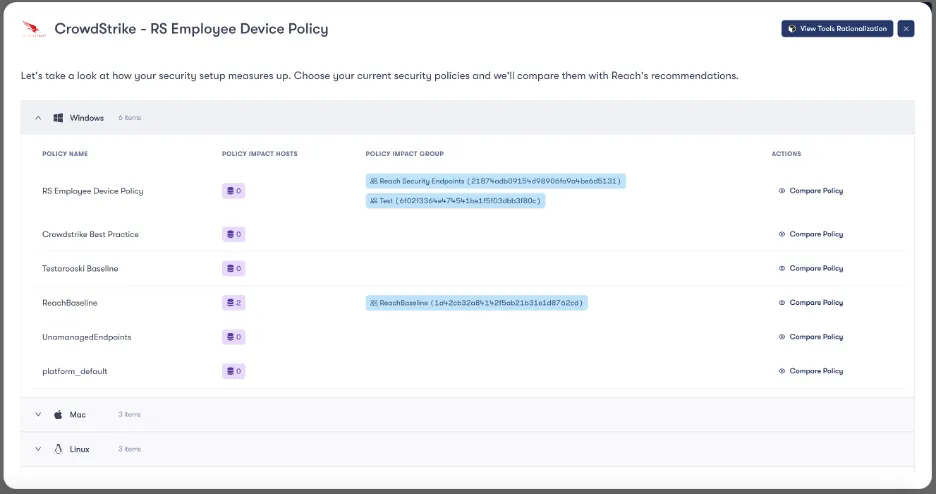Click the Linux section label
Screen dimensions: 936x494
click(x=79, y=449)
